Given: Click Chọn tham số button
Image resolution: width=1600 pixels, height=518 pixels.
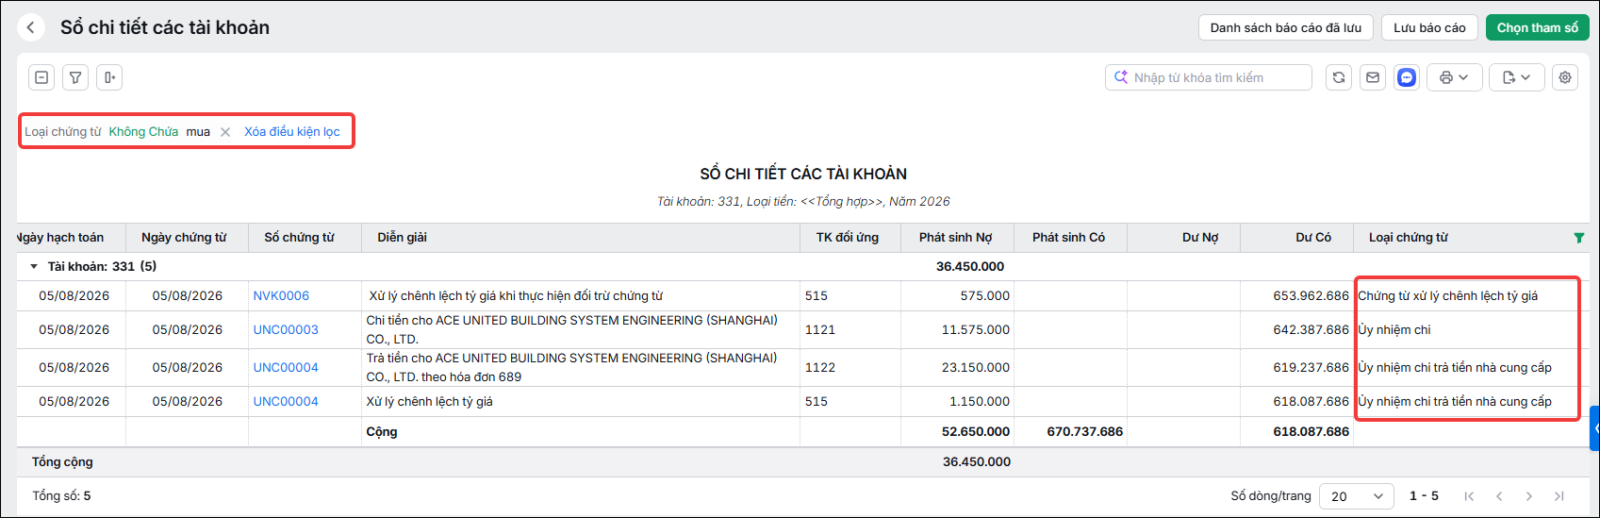Looking at the screenshot, I should [1537, 28].
